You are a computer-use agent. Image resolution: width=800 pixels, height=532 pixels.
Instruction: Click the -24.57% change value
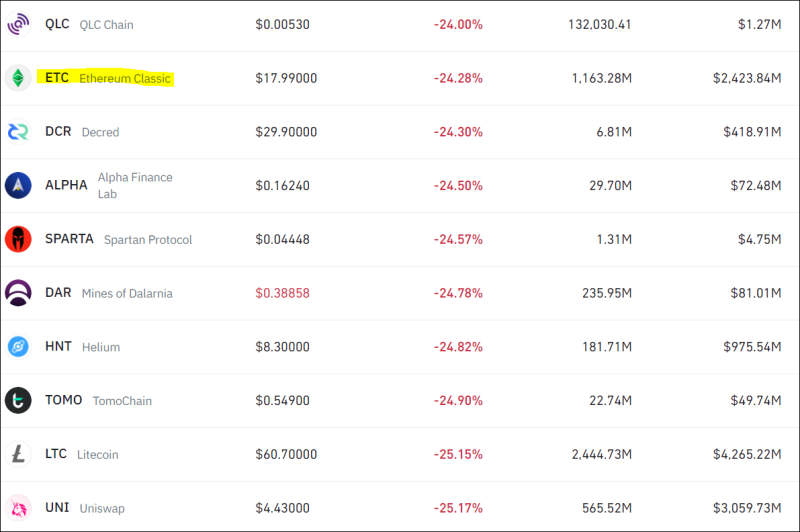tap(458, 239)
